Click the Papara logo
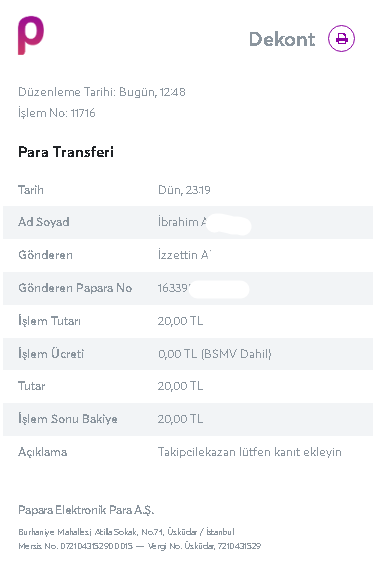The image size is (373, 563). [x=31, y=35]
